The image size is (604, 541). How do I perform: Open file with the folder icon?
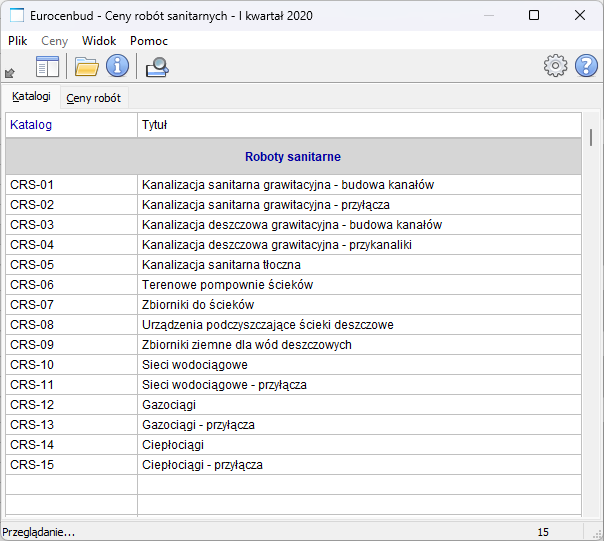(x=87, y=67)
